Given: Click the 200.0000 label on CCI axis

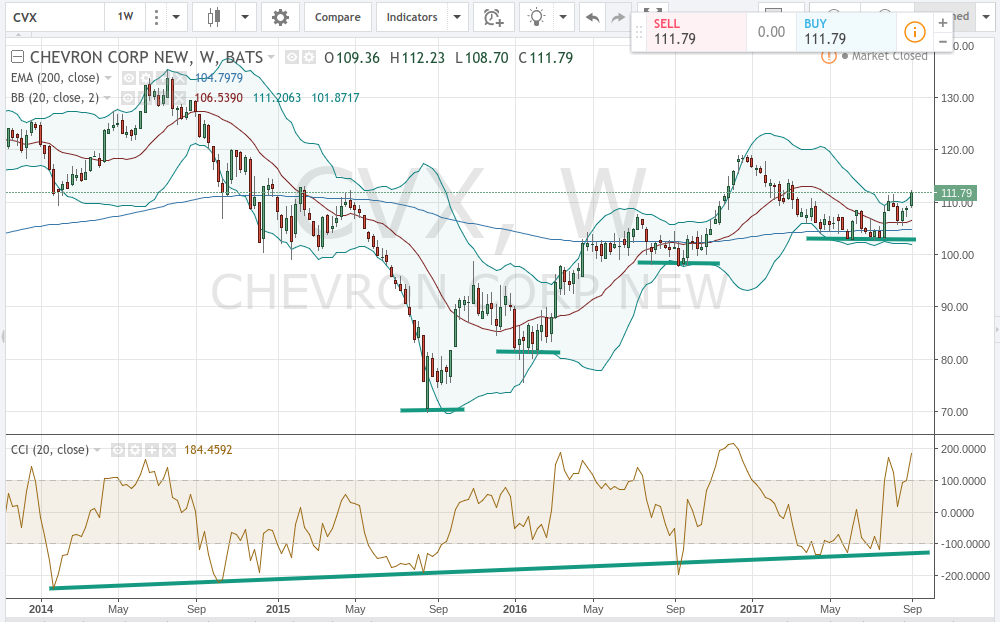Looking at the screenshot, I should pos(963,449).
